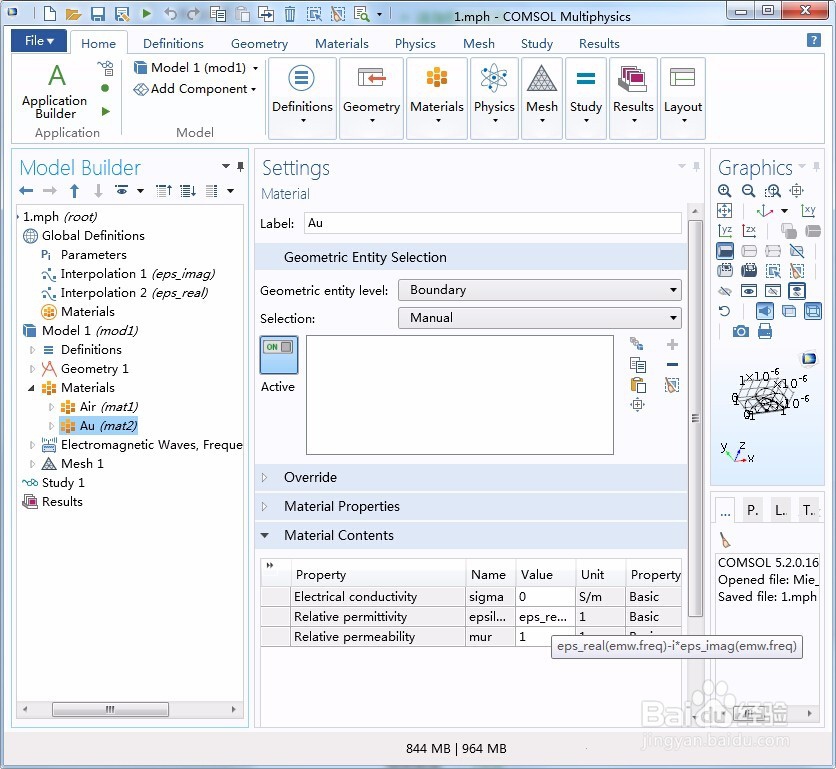Click the Relative permittivity value cell

[x=545, y=617]
